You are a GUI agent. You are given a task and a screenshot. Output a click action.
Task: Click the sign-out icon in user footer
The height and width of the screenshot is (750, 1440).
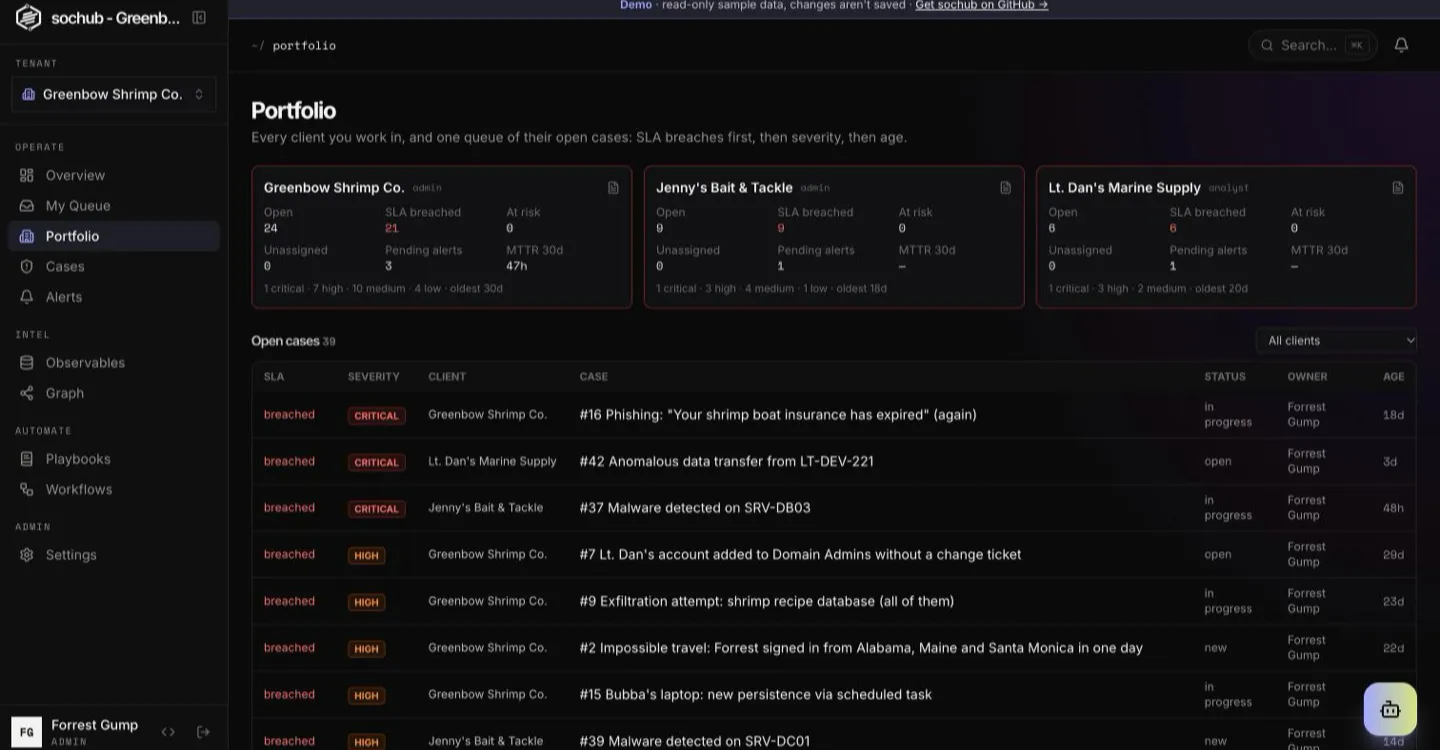203,732
